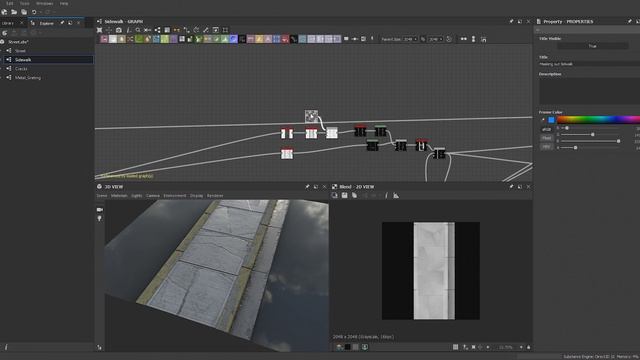Click the magnifier search icon in graph toolbar

click(x=138, y=30)
